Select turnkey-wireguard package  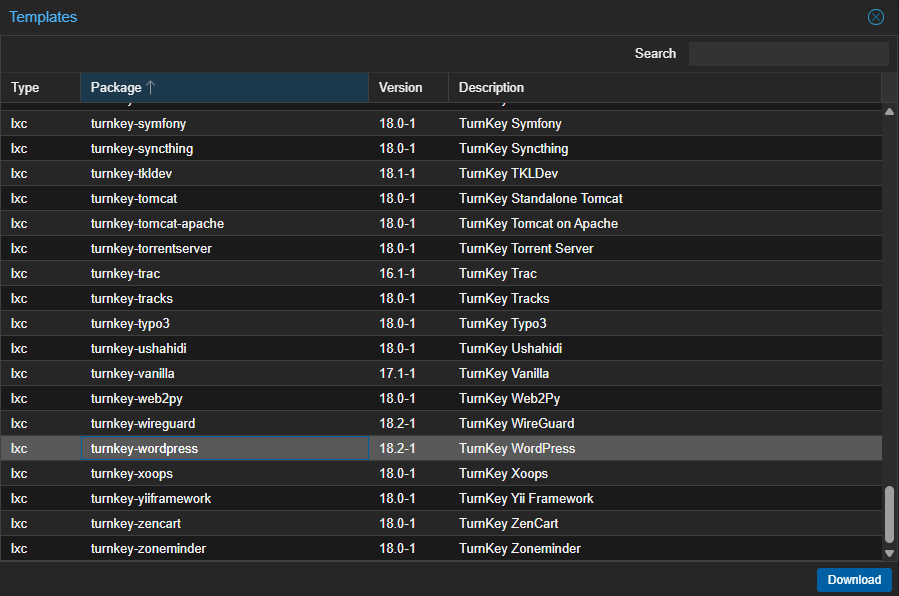143,424
